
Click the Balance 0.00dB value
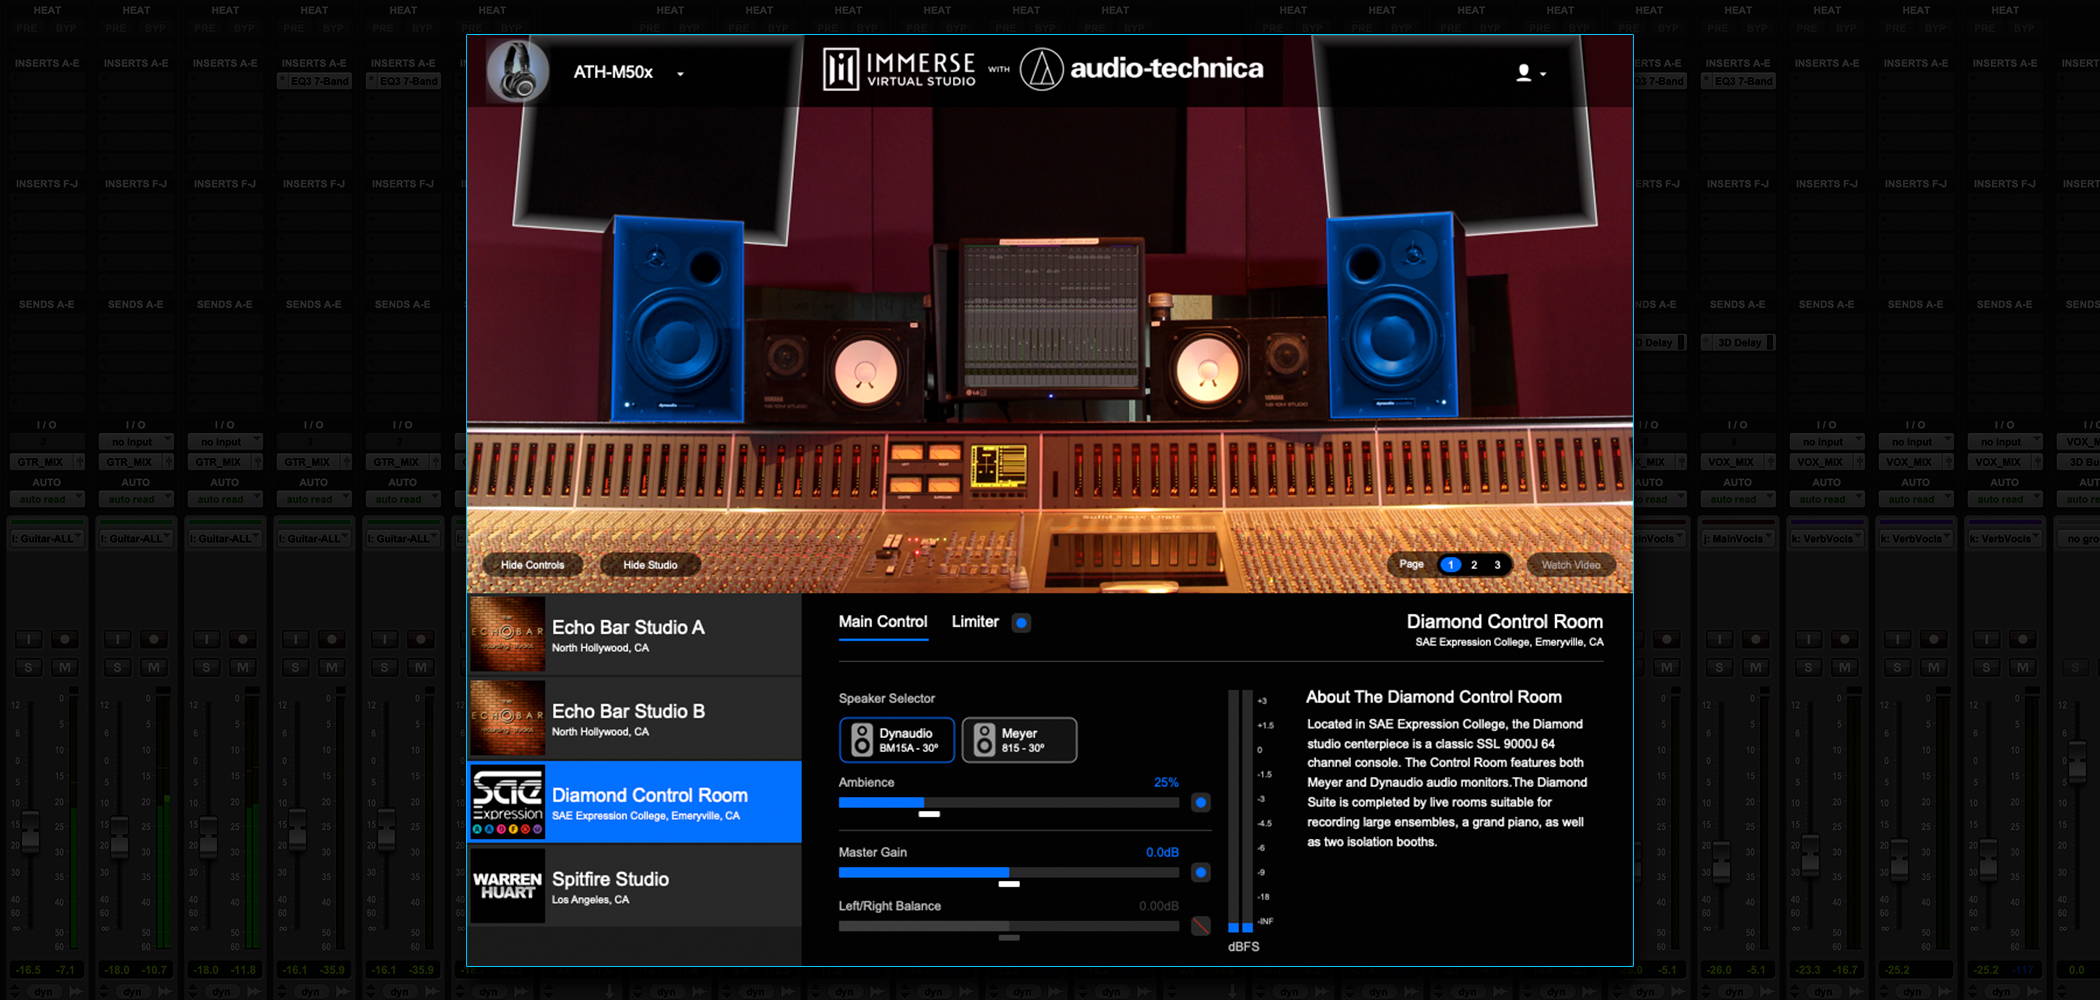pos(1159,907)
